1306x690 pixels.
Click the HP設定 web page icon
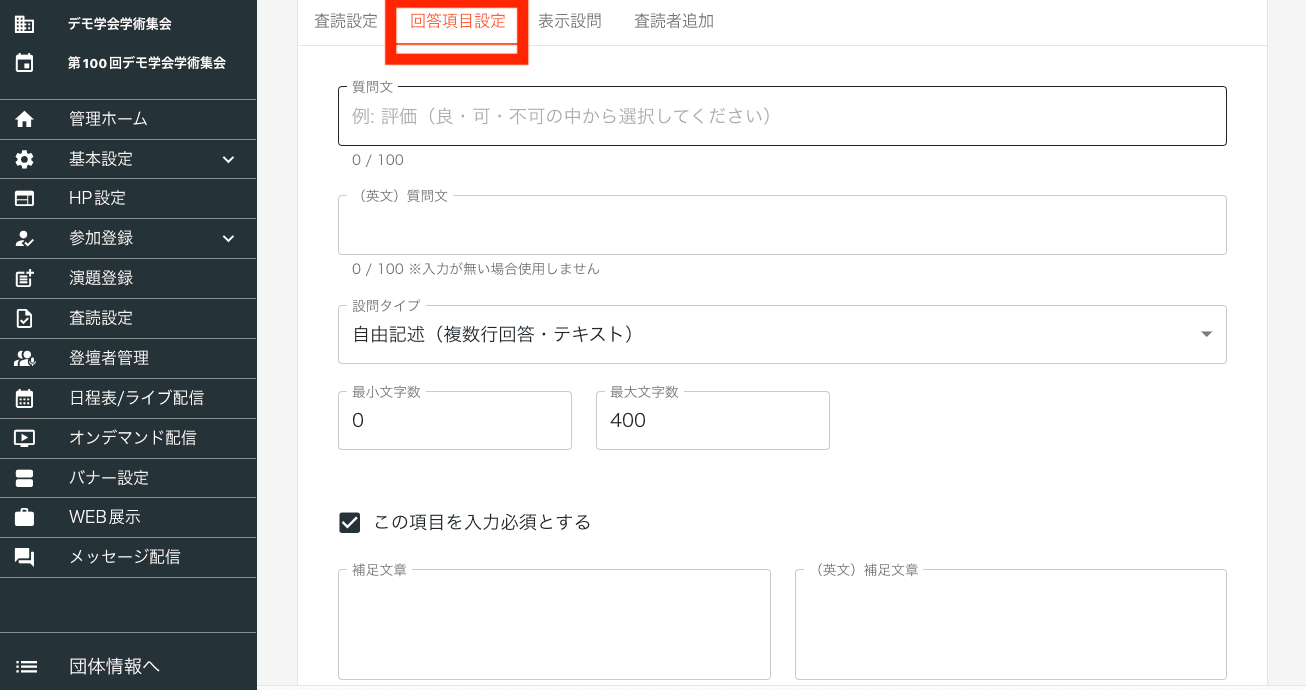coord(25,198)
